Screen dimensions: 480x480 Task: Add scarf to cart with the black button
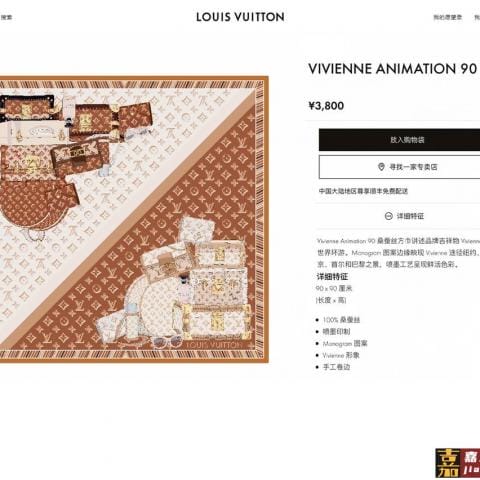coord(399,140)
